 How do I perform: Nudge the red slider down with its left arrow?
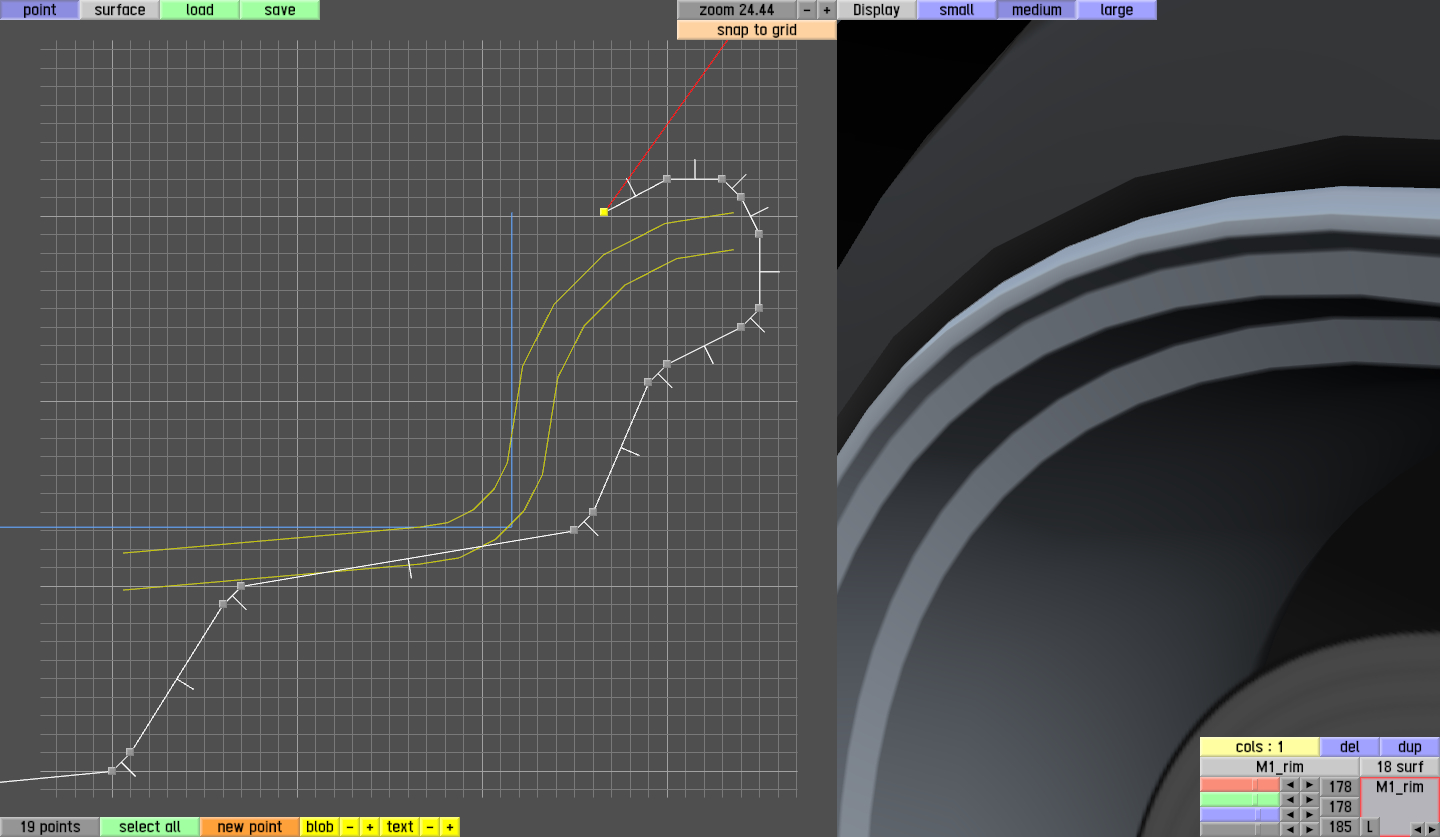[1290, 785]
